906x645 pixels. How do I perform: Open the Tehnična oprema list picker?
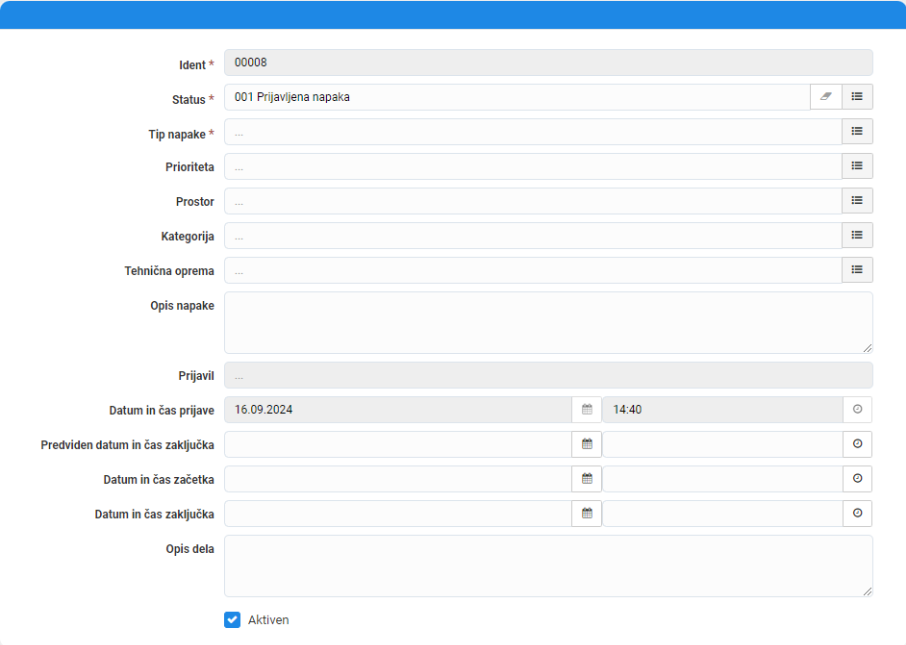point(857,270)
